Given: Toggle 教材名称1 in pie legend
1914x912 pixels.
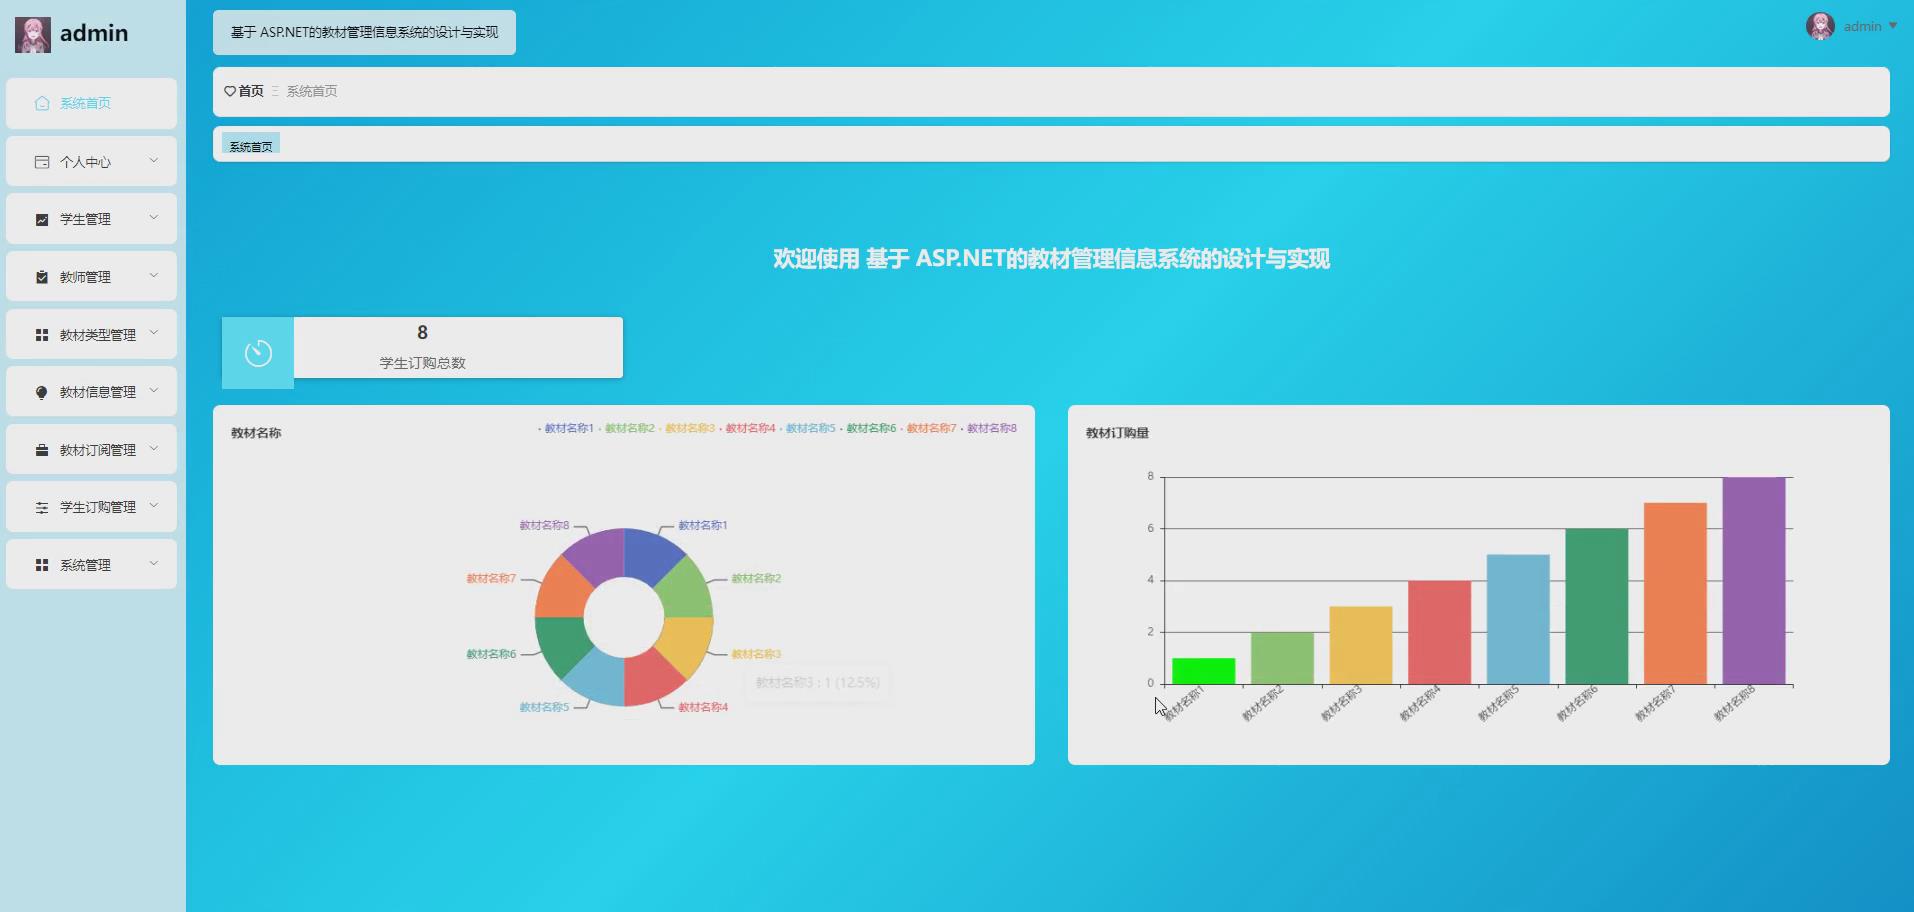Looking at the screenshot, I should tap(565, 428).
